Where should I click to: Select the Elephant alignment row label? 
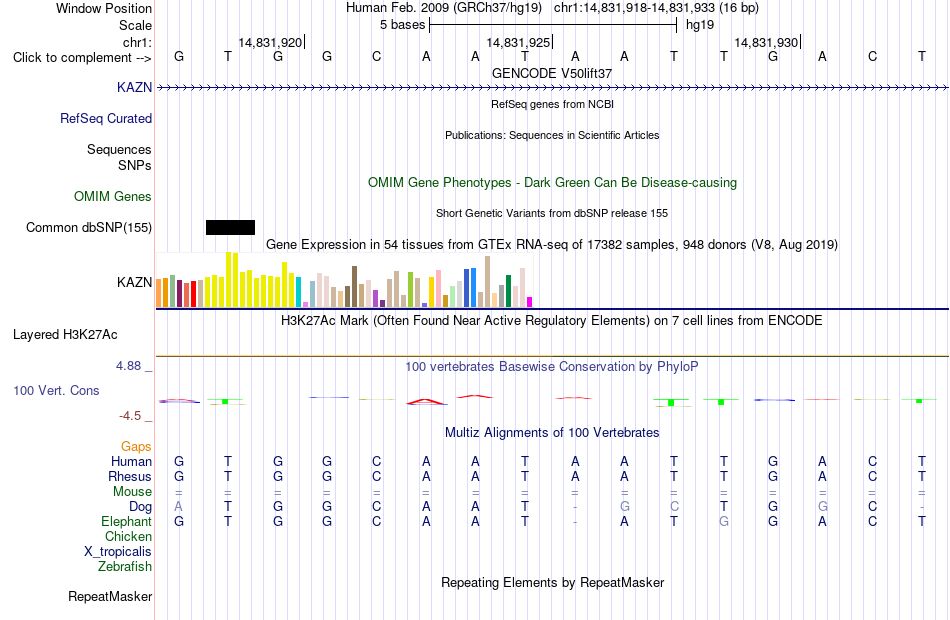(x=126, y=521)
